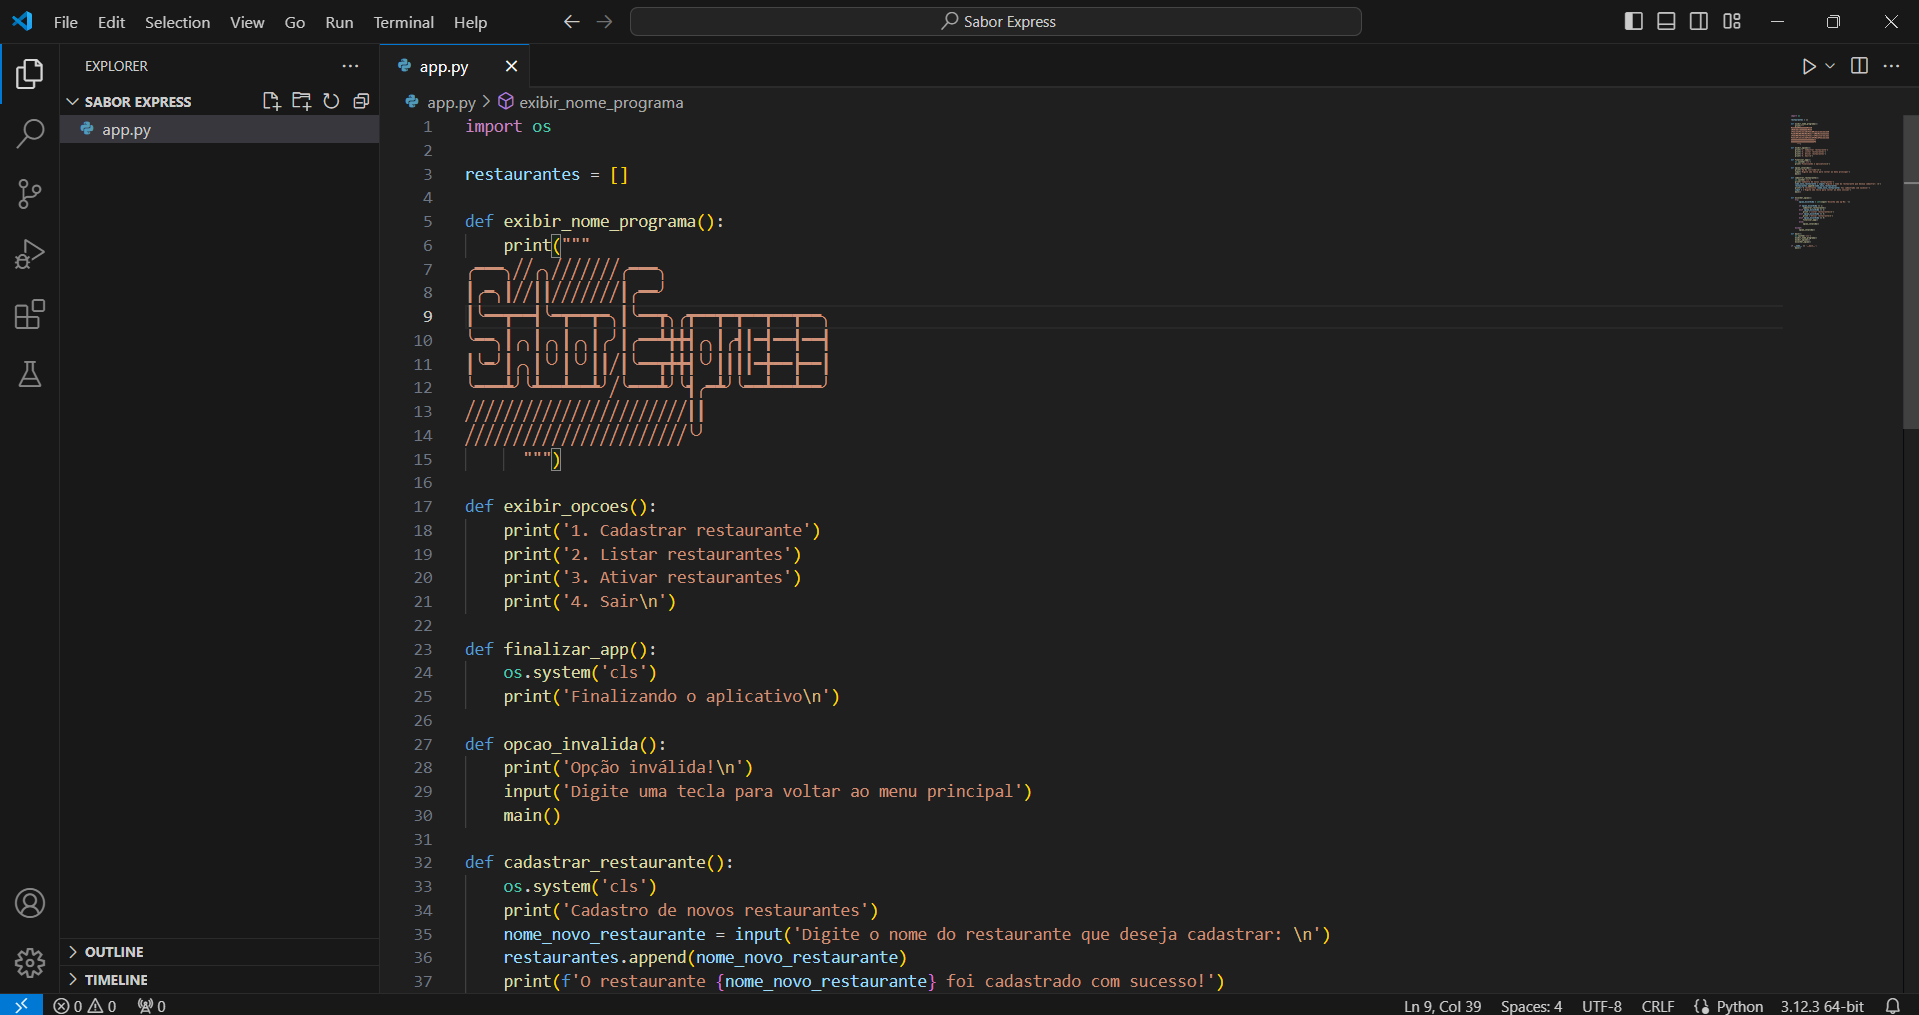This screenshot has width=1919, height=1015.
Task: Click the 'def cadastrar_restaurante():' line
Action: pyautogui.click(x=599, y=862)
